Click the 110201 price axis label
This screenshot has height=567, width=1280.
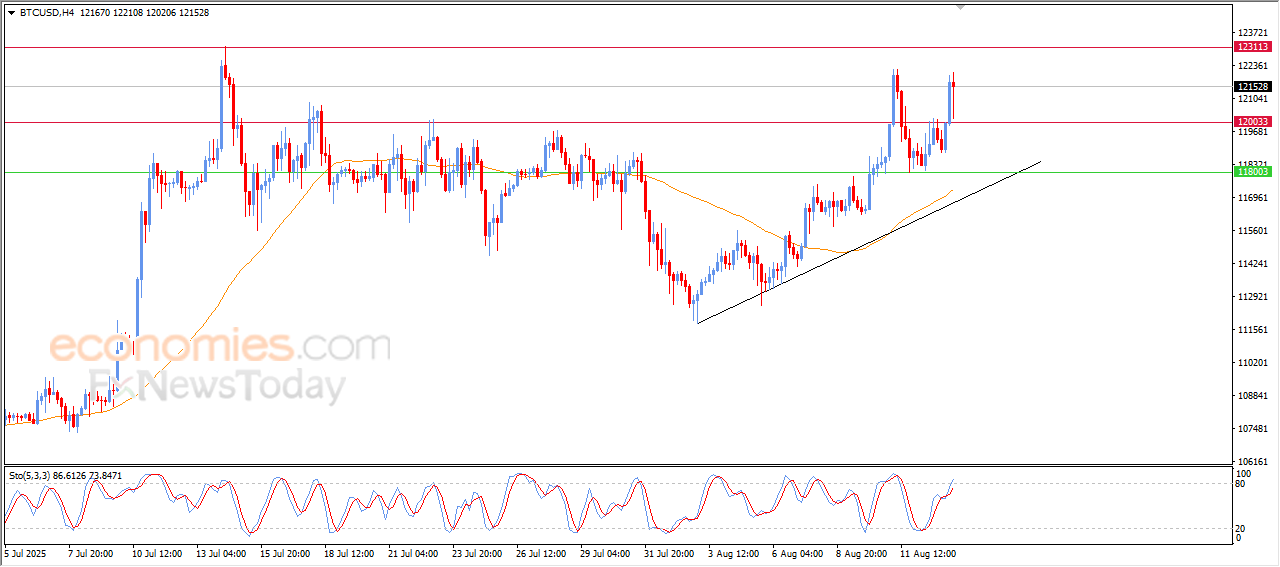1252,363
